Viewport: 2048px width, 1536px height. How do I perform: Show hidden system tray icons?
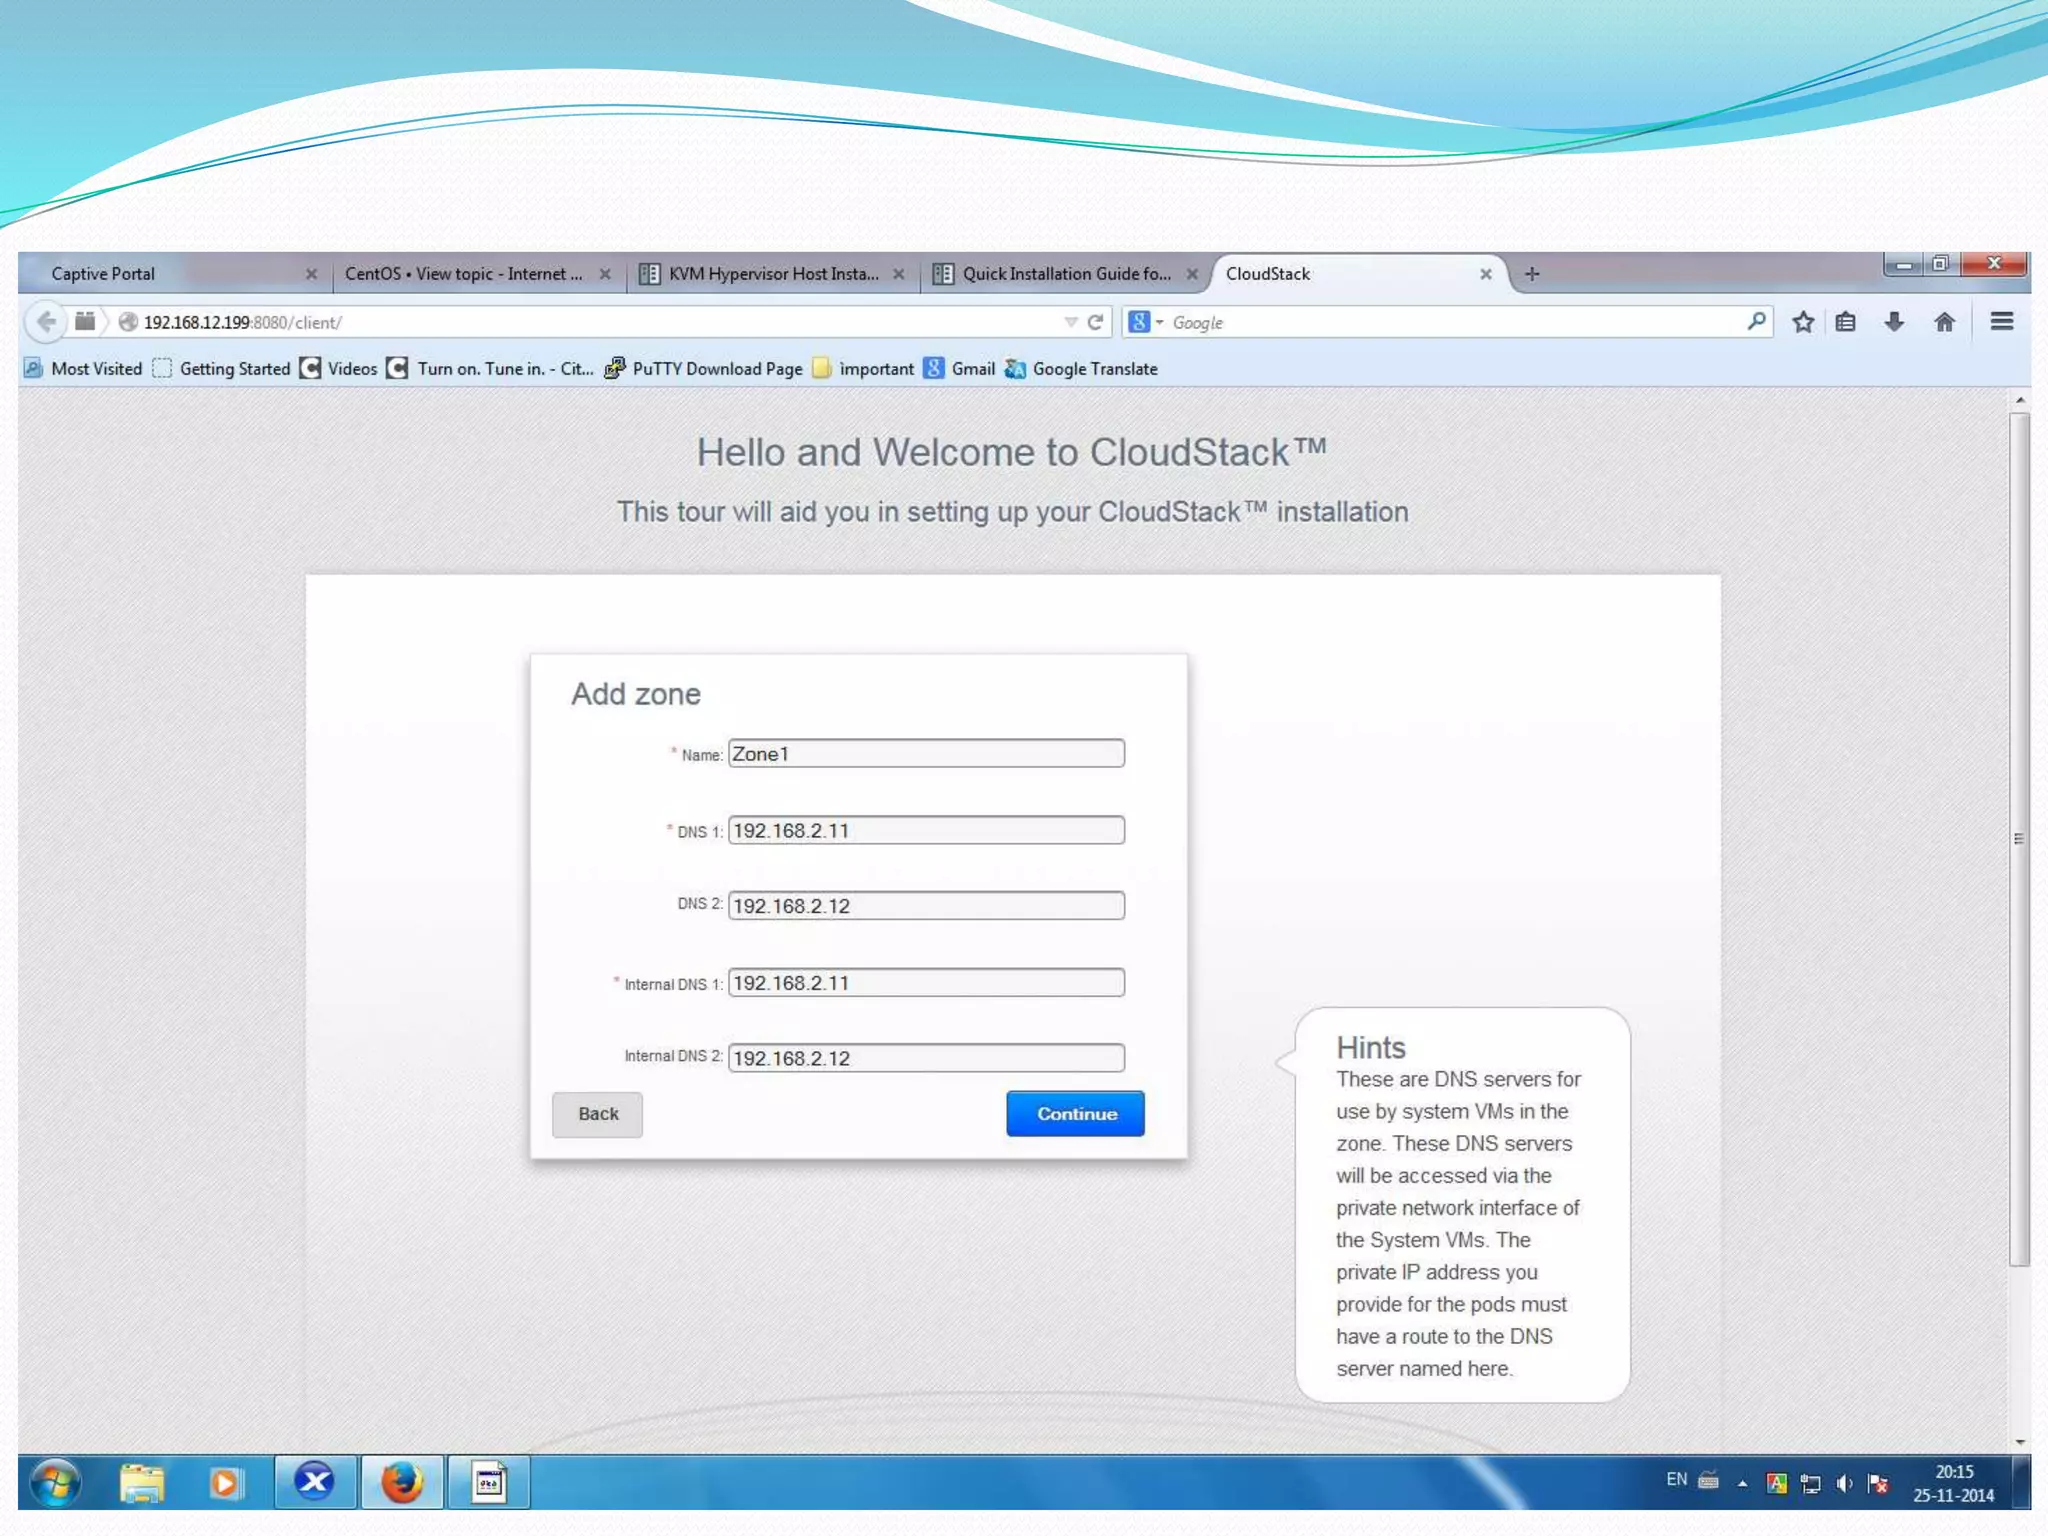point(1742,1484)
